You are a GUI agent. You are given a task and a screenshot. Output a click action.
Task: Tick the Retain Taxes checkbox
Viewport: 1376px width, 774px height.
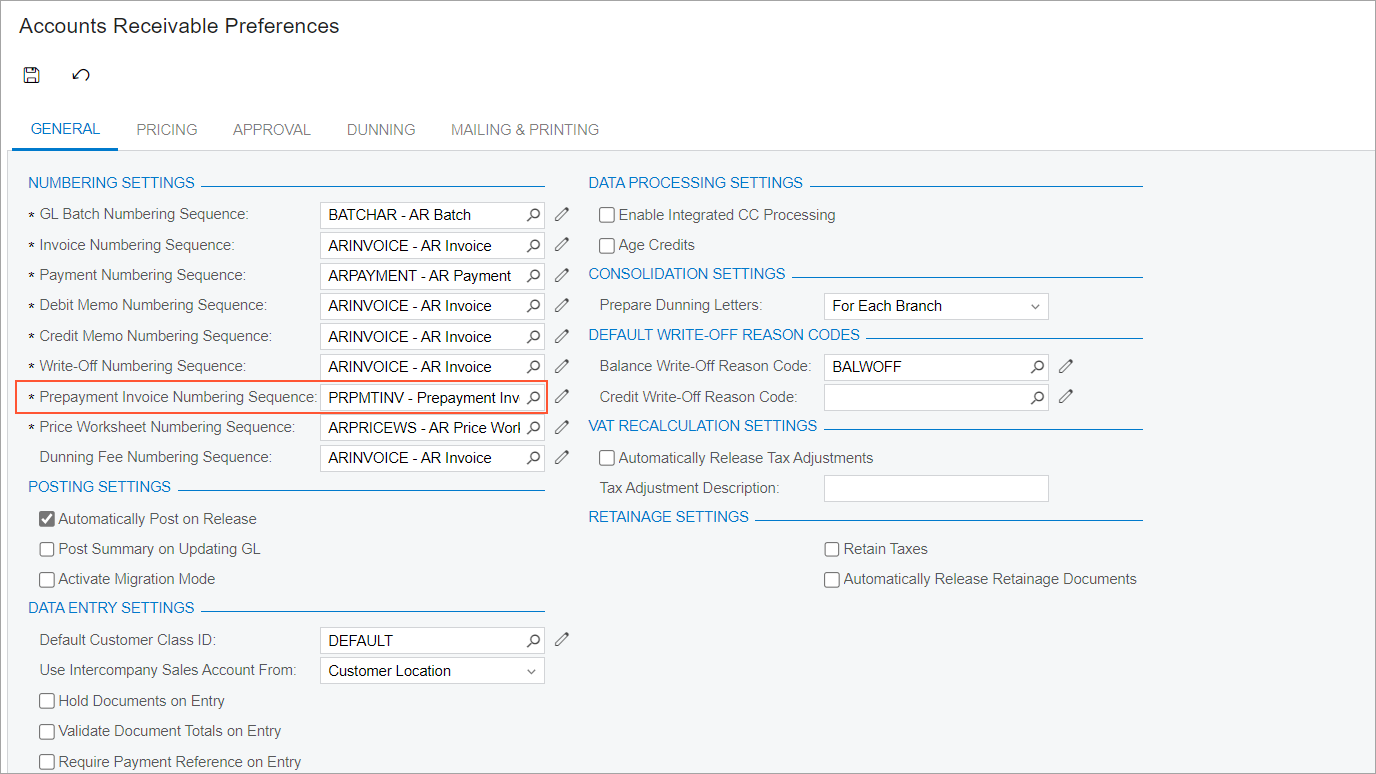(832, 549)
